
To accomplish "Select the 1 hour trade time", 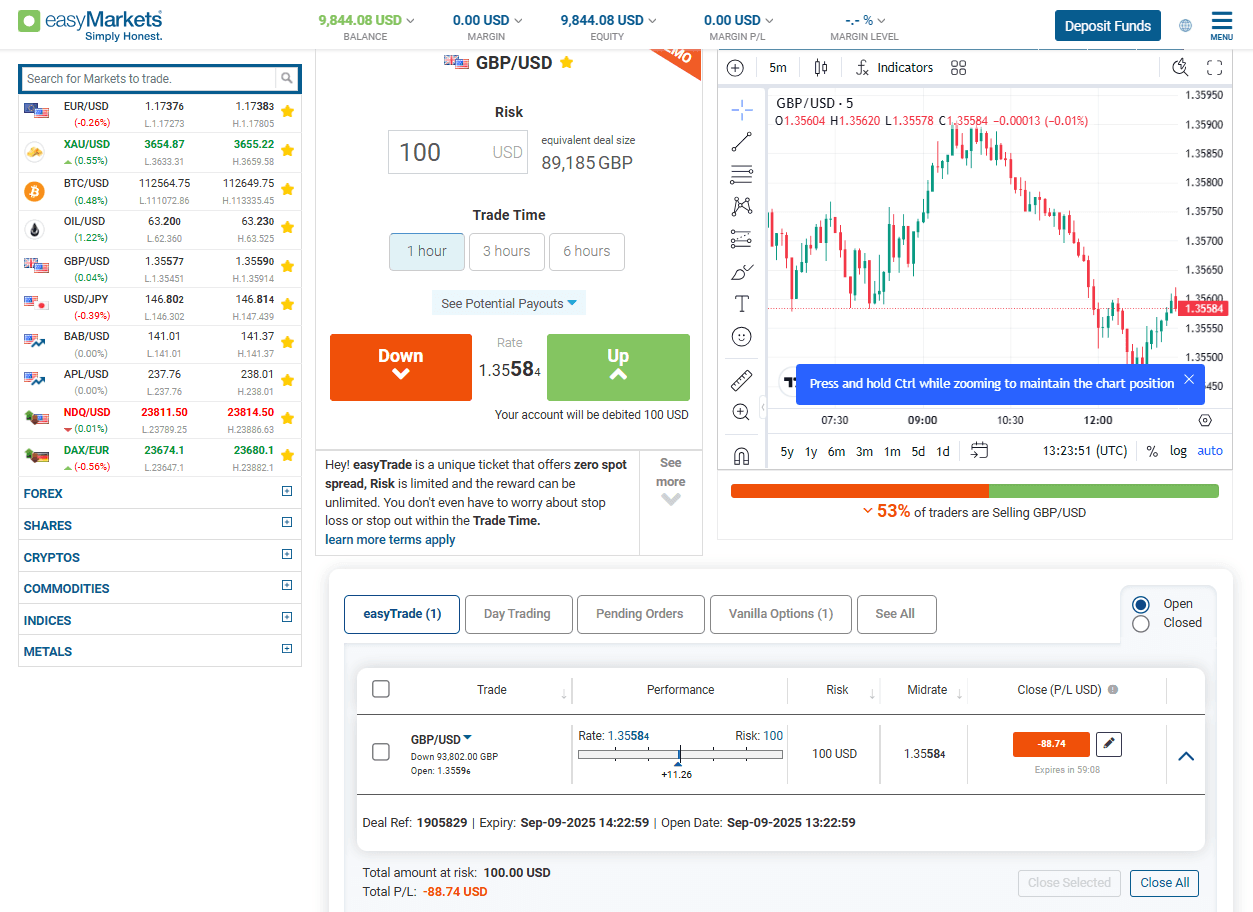I will [x=427, y=252].
